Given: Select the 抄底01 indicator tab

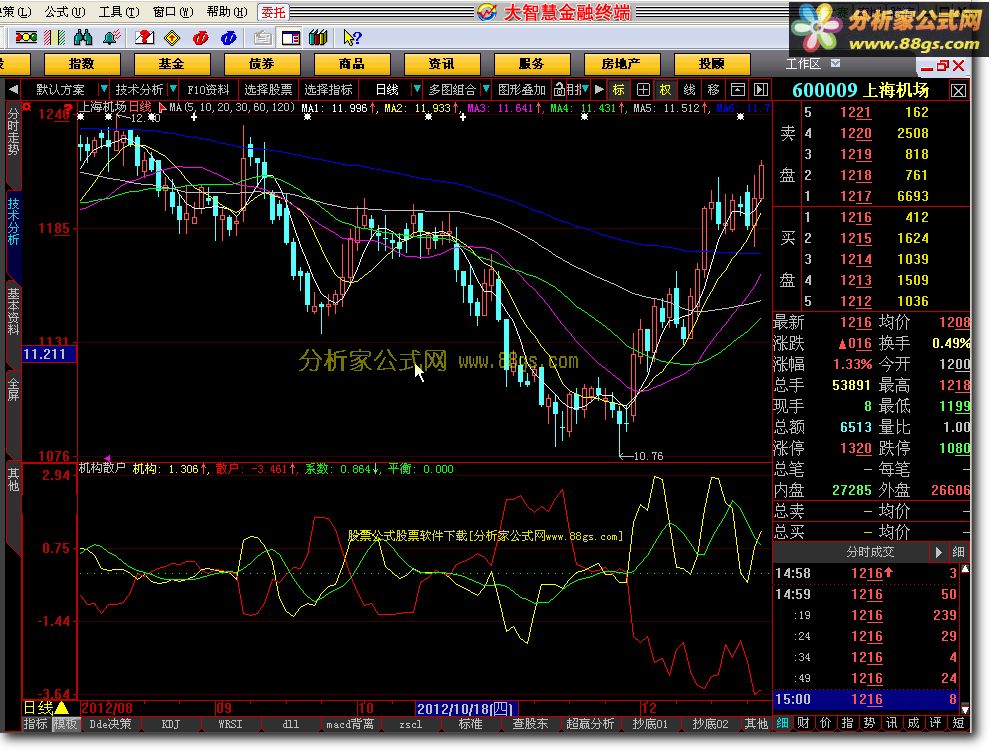Looking at the screenshot, I should pyautogui.click(x=650, y=724).
